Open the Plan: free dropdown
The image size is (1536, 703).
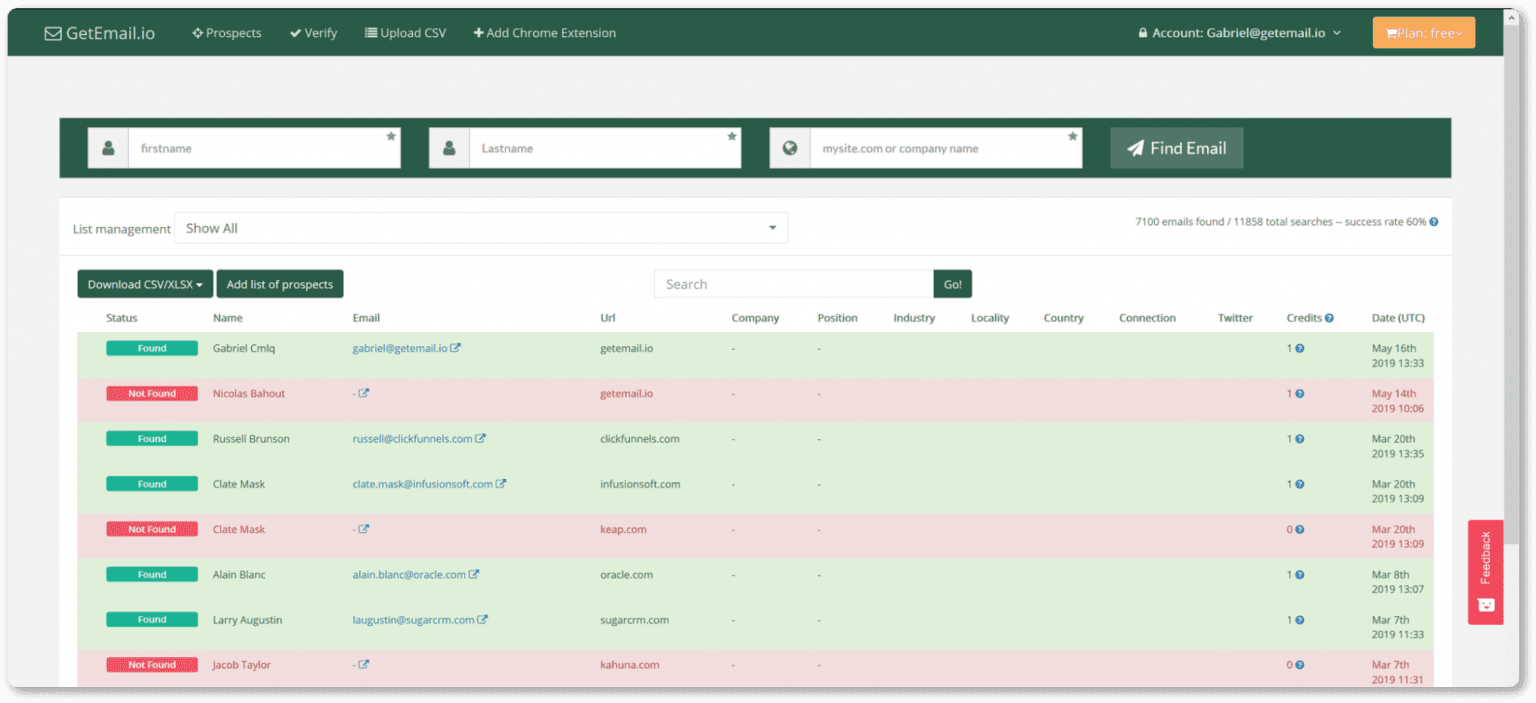click(x=1423, y=33)
